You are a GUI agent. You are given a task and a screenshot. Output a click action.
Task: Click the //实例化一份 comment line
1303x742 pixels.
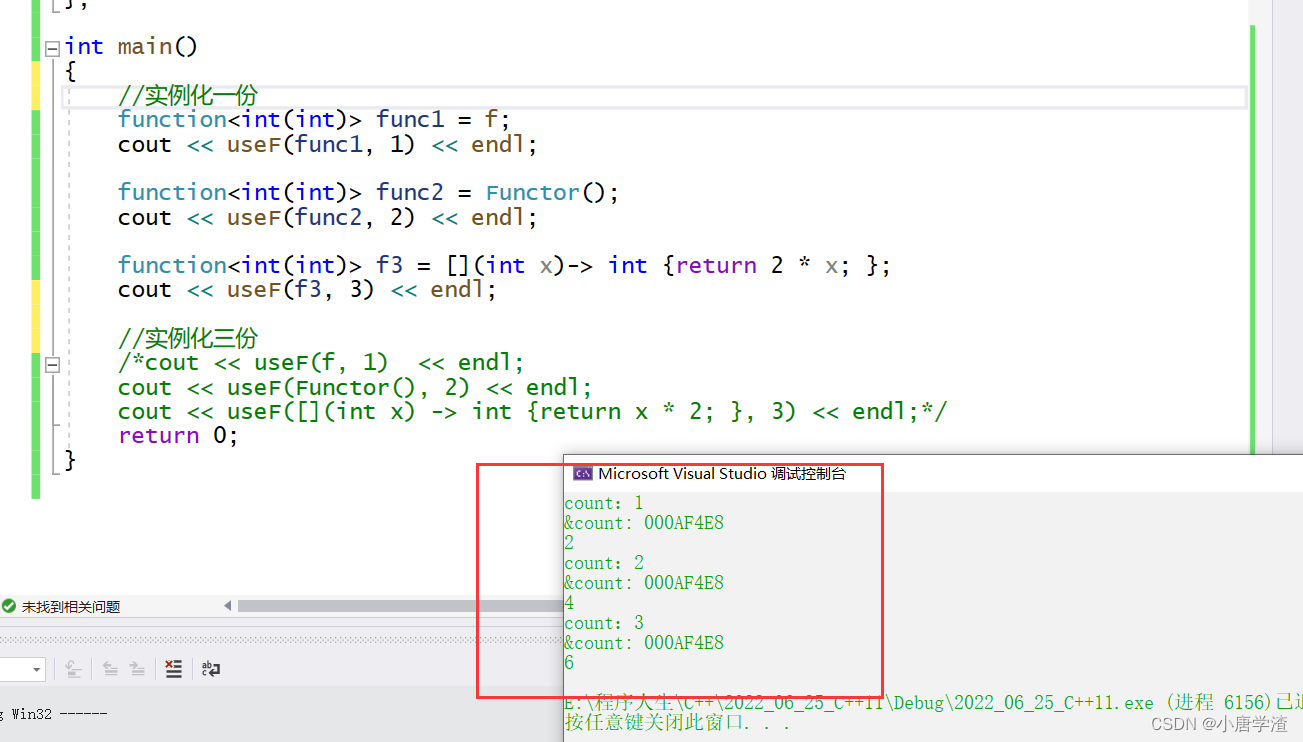point(188,96)
